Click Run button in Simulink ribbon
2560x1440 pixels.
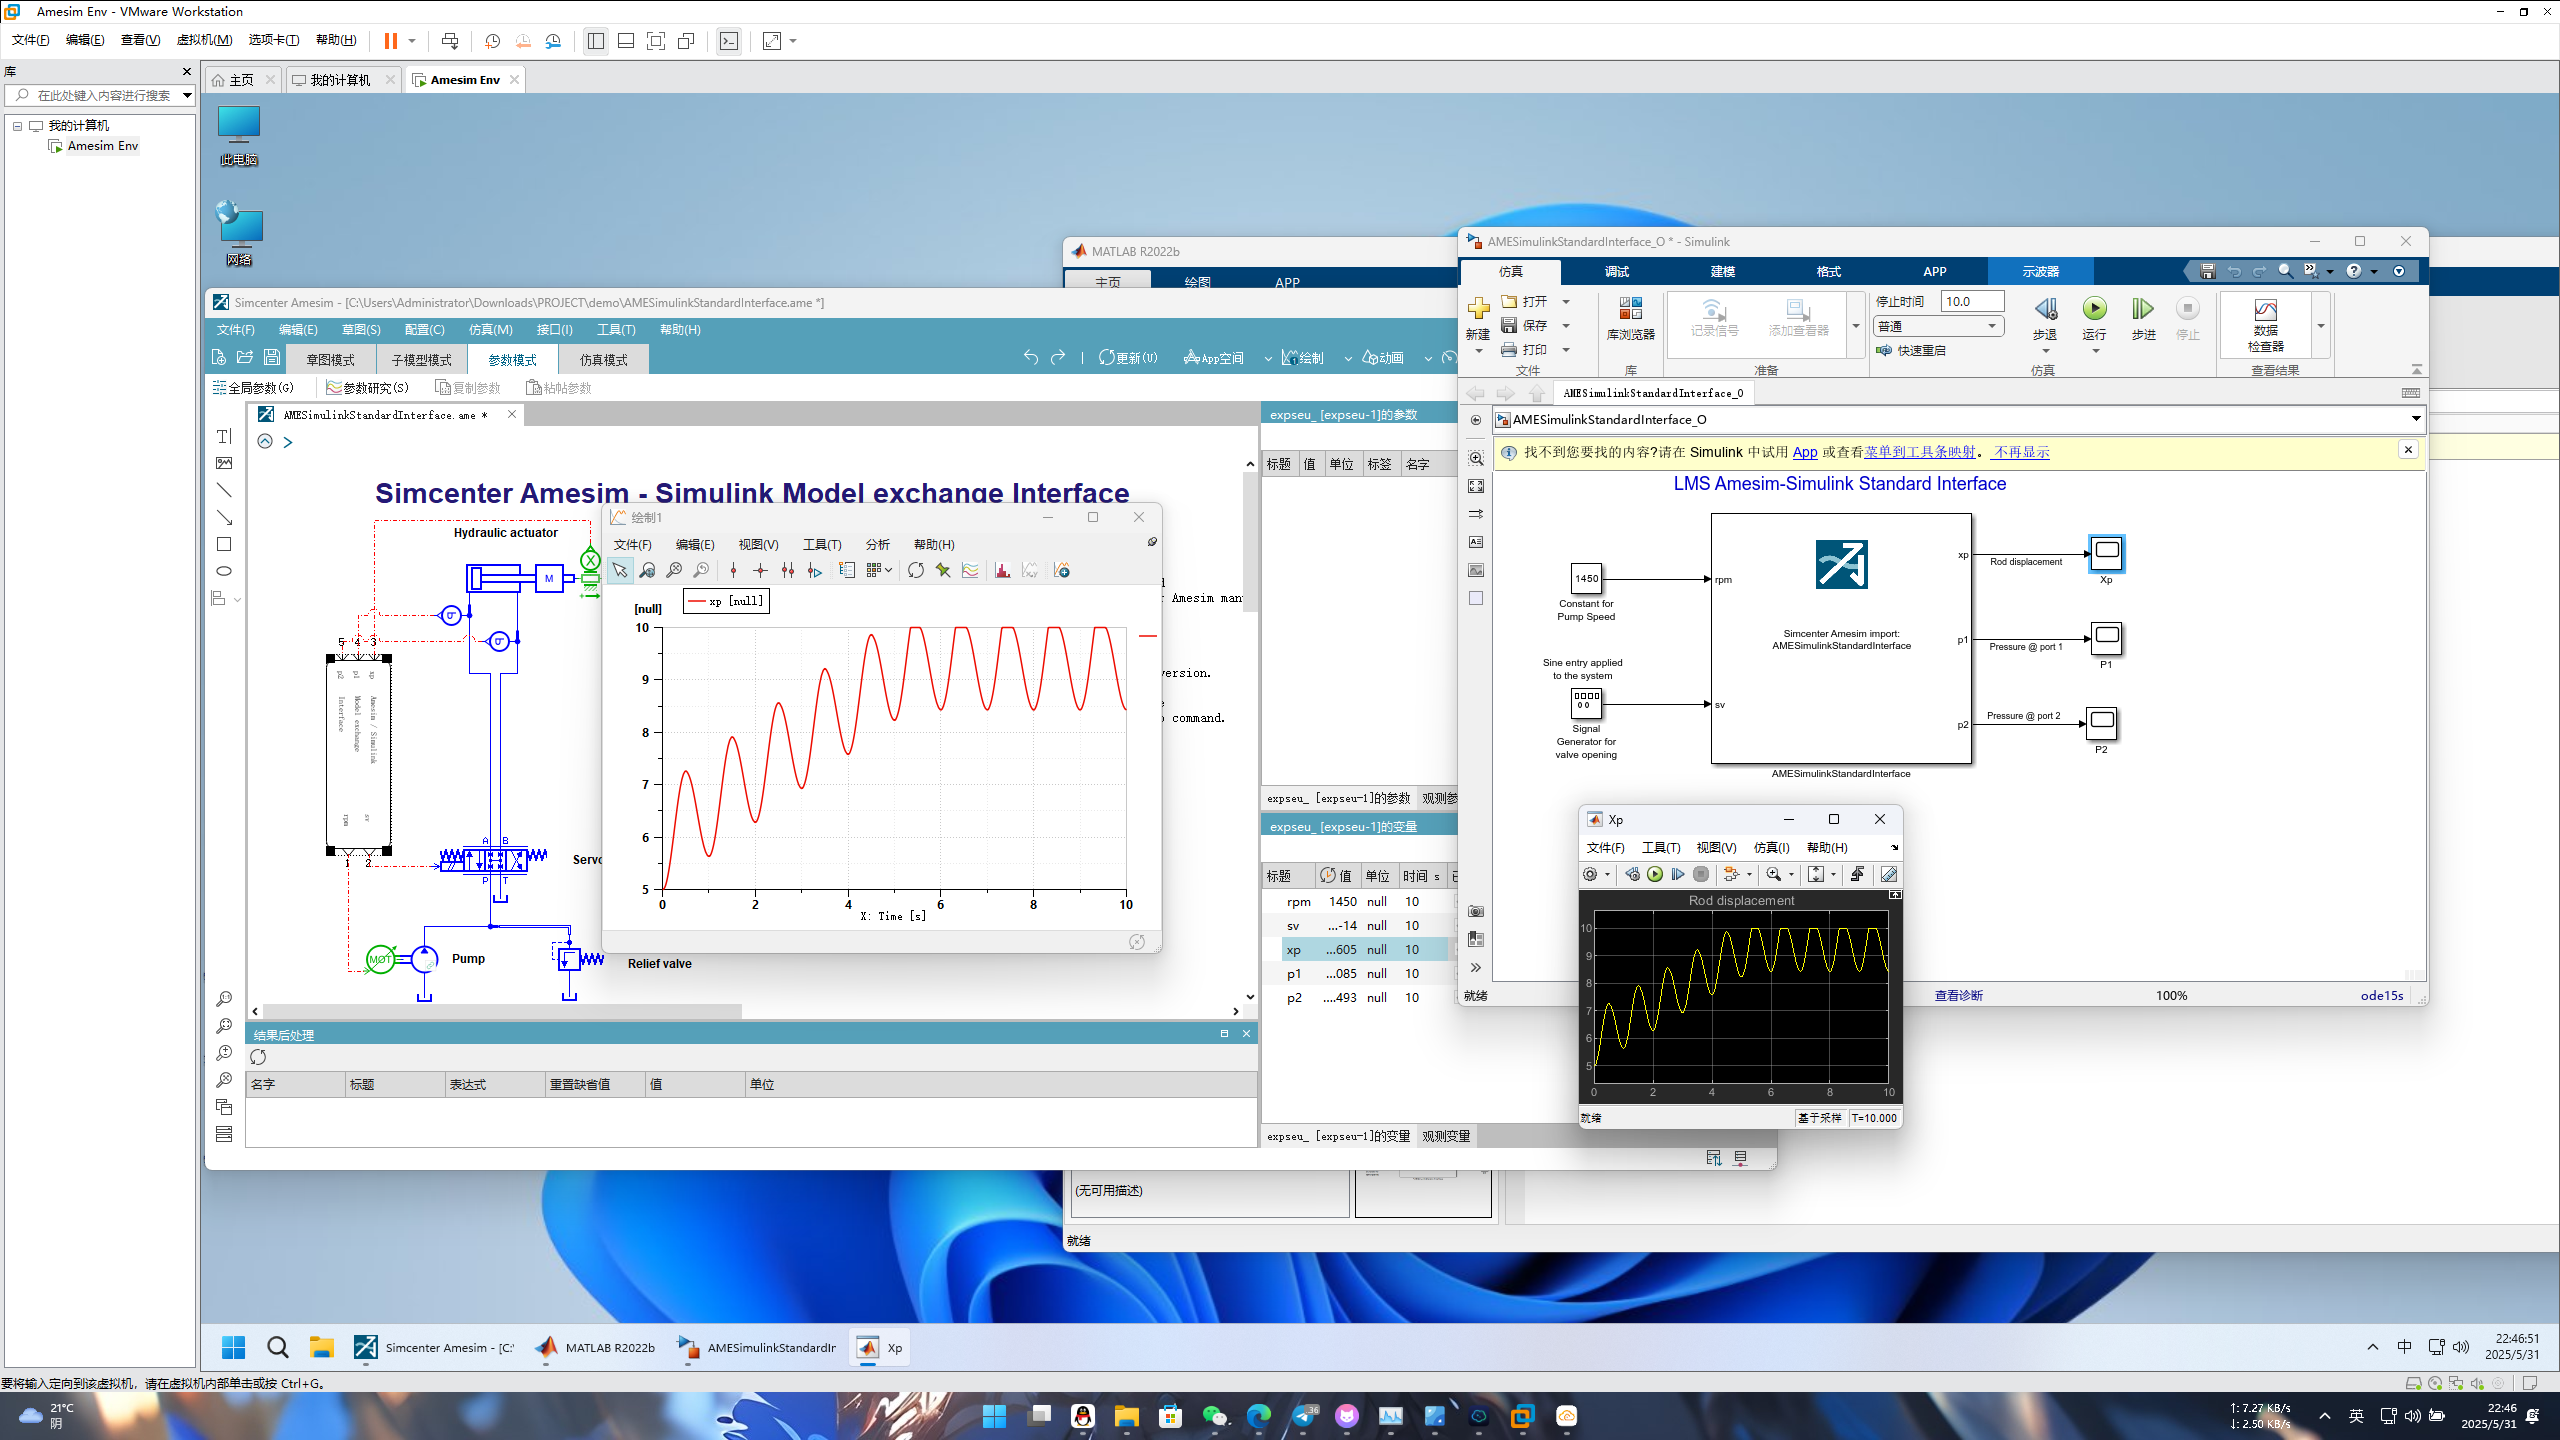pyautogui.click(x=2094, y=318)
